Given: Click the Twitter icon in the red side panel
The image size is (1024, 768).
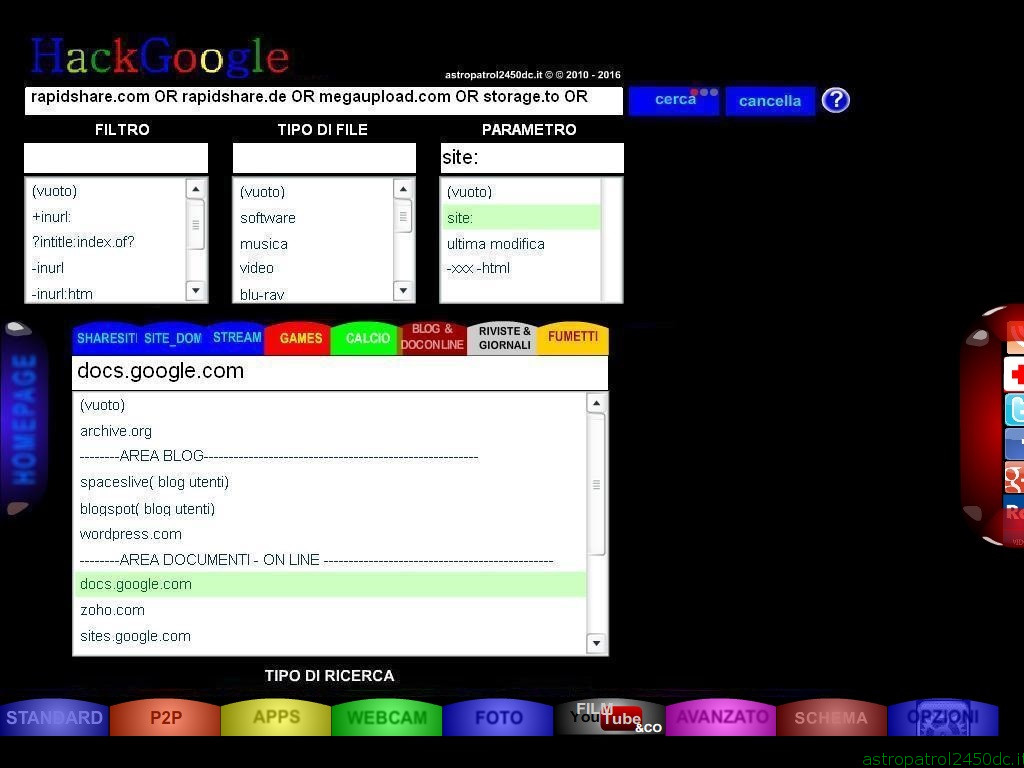Looking at the screenshot, I should 1014,409.
